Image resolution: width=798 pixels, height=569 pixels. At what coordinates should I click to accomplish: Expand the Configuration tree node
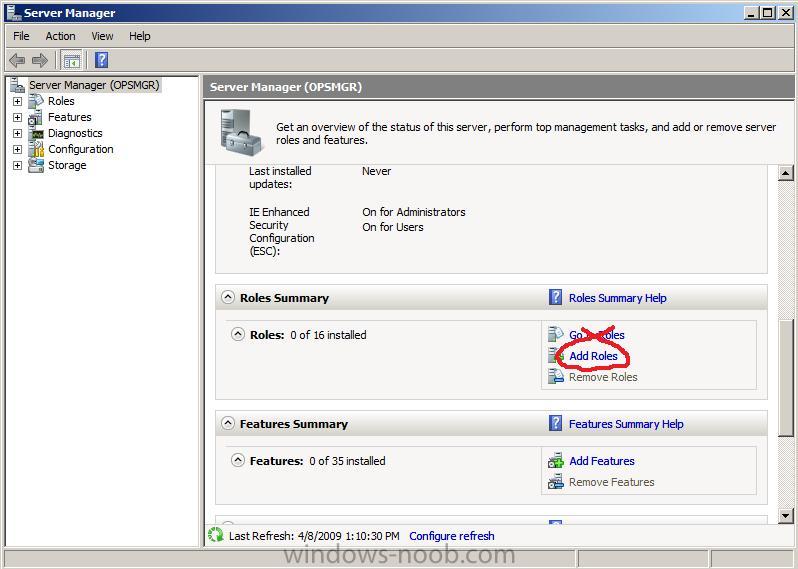(17, 150)
